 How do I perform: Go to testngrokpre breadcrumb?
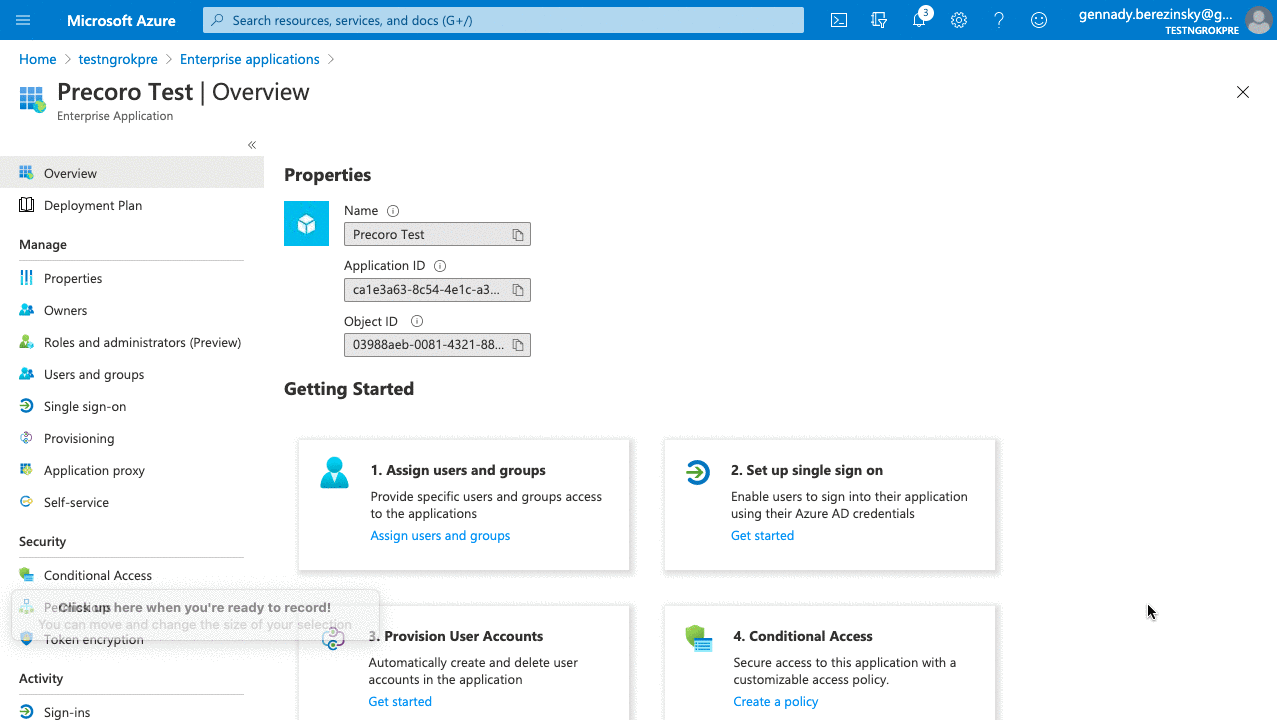[x=118, y=59]
